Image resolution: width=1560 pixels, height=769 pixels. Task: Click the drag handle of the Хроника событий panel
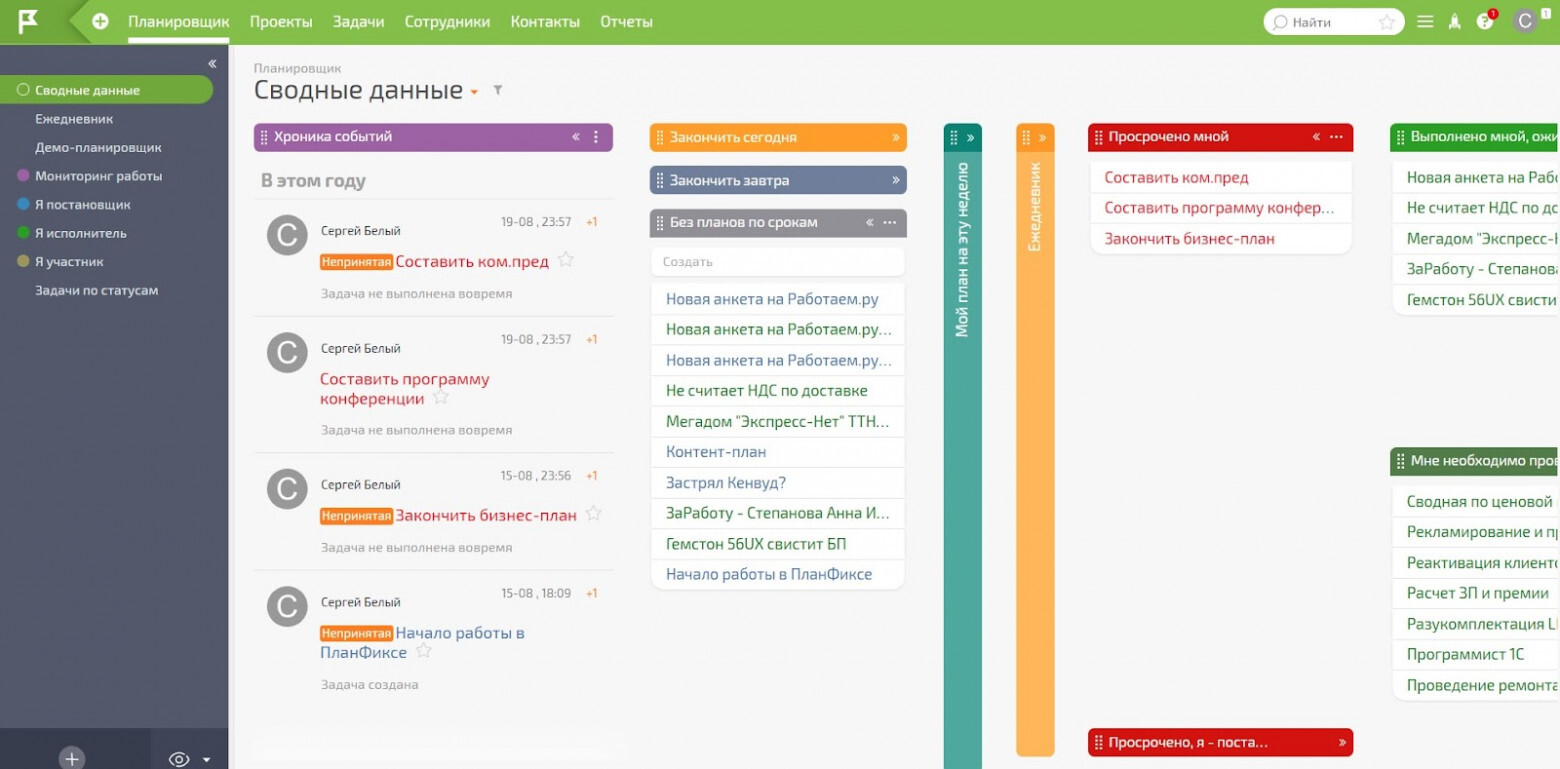(263, 137)
